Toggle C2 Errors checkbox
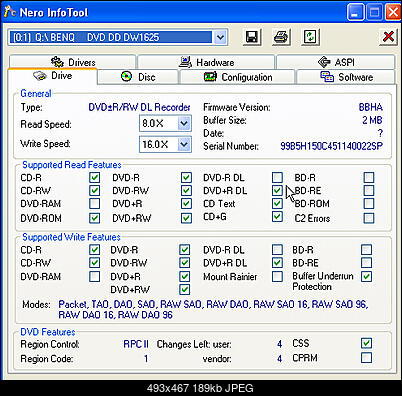This screenshot has height=396, width=402. click(369, 218)
